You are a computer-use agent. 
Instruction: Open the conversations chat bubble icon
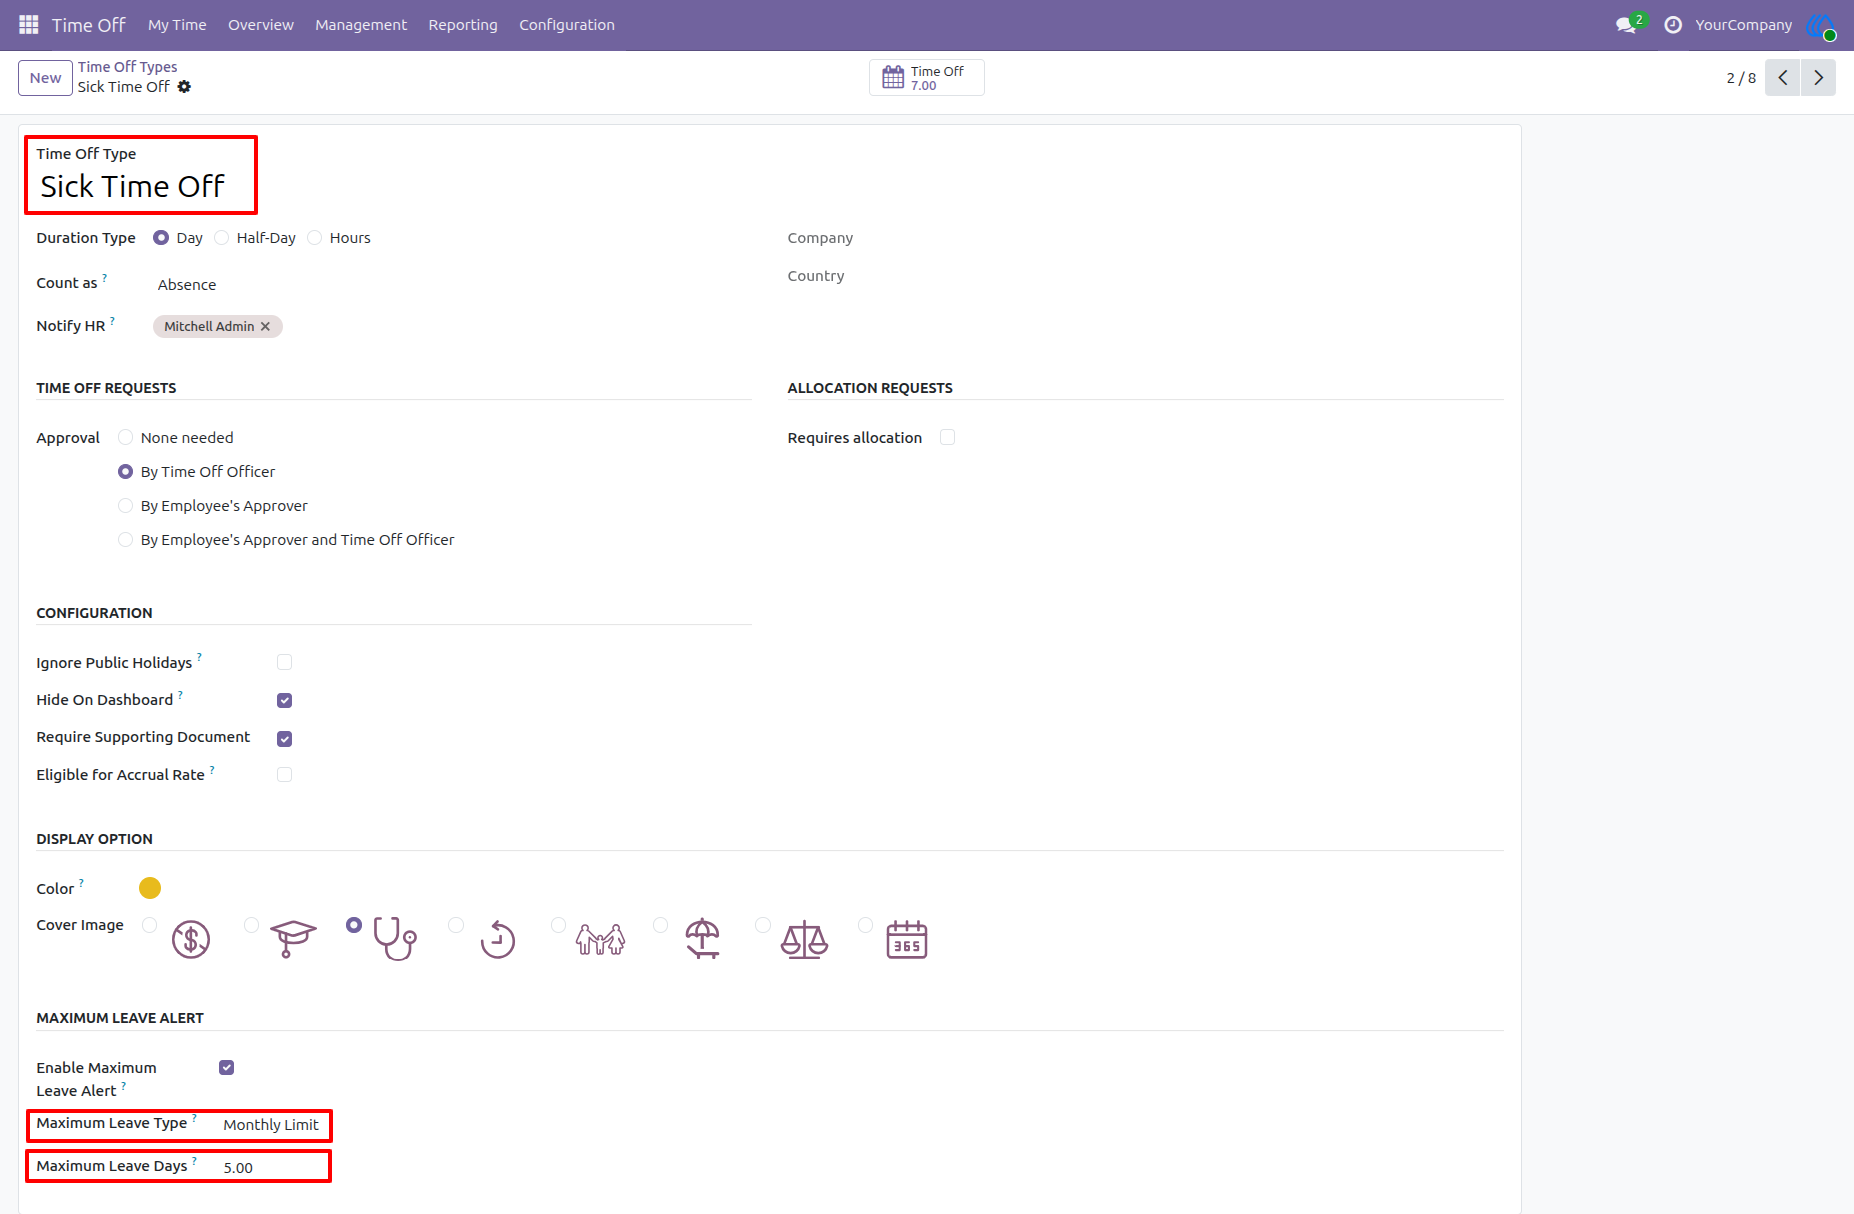[x=1627, y=25]
